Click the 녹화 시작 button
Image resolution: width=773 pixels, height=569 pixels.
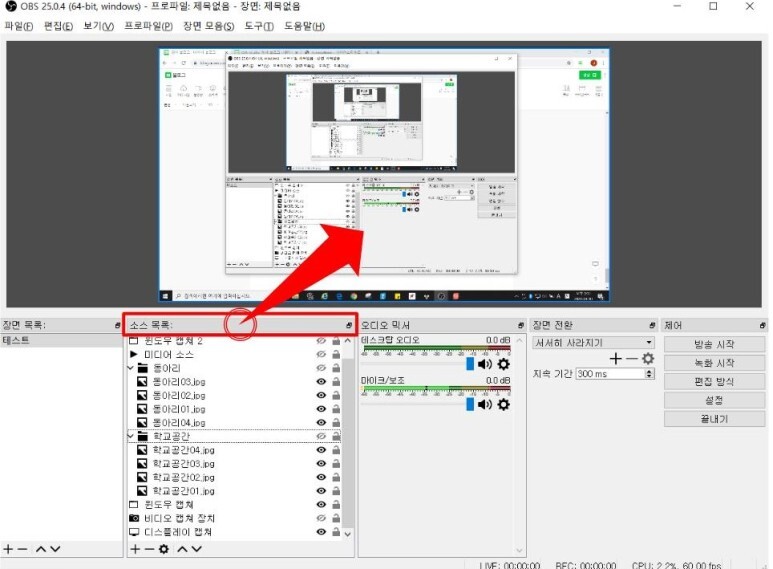pyautogui.click(x=714, y=363)
